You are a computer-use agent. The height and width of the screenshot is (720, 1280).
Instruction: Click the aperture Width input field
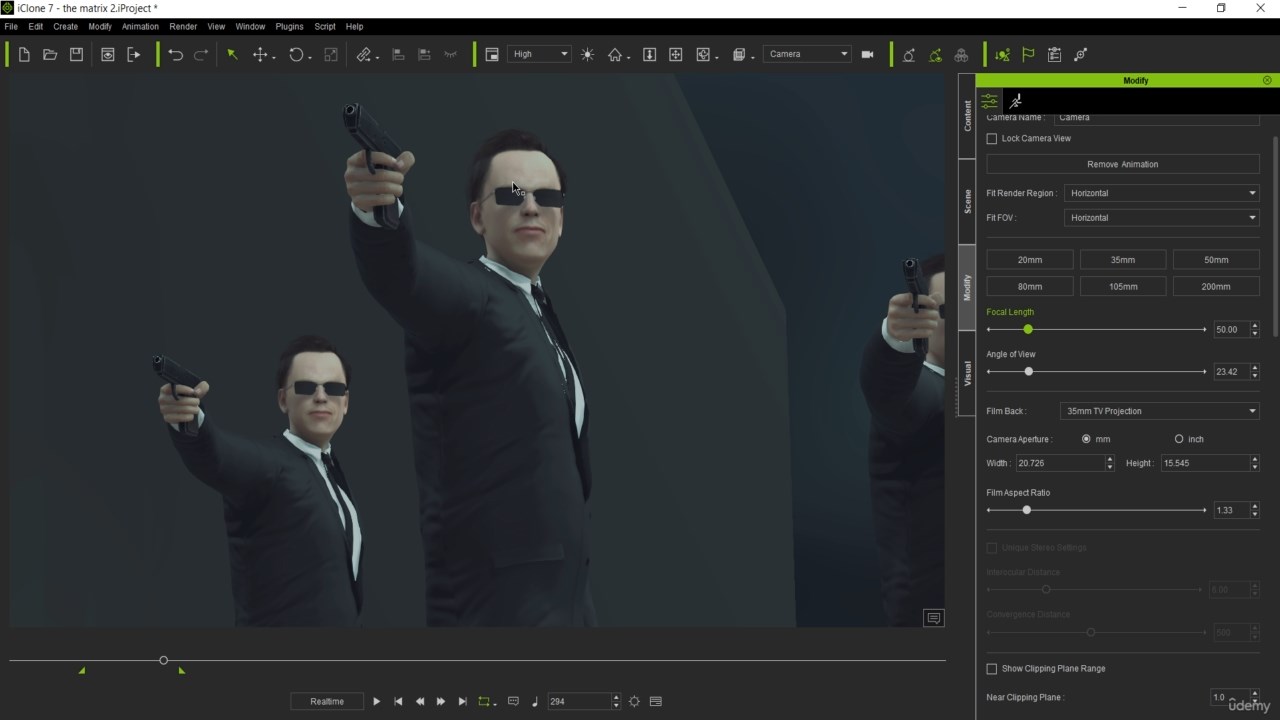[x=1059, y=463]
